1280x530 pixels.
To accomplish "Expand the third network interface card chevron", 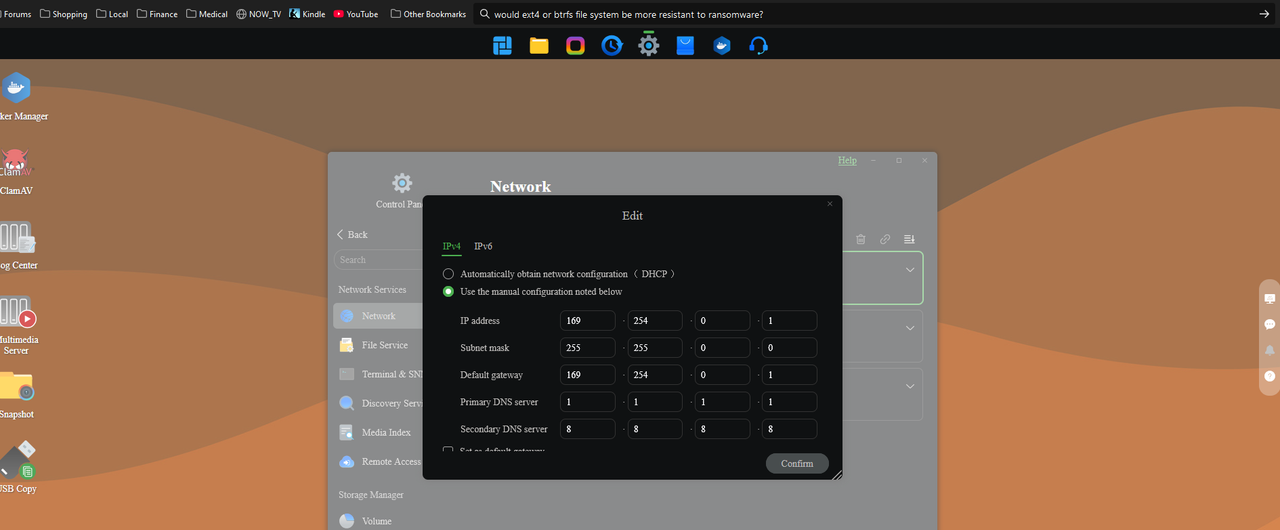I will [x=910, y=386].
